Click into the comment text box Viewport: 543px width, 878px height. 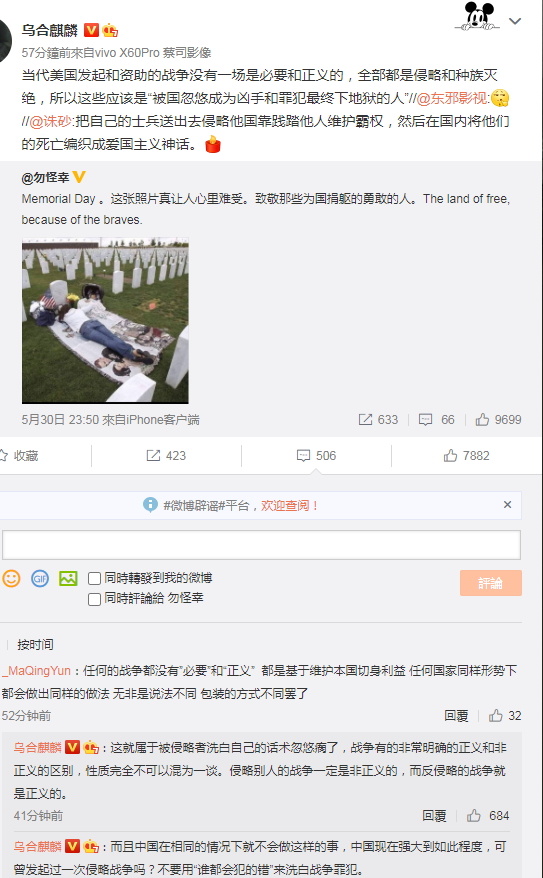(261, 544)
